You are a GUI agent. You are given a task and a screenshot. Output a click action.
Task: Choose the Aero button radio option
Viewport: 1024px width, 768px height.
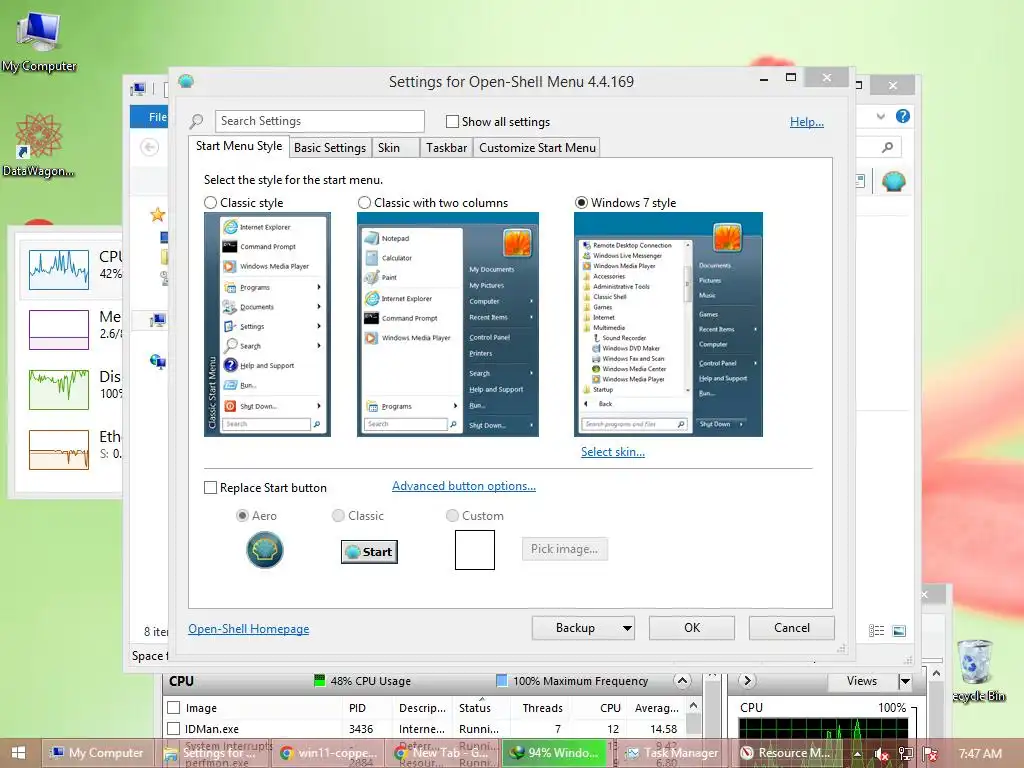point(242,516)
